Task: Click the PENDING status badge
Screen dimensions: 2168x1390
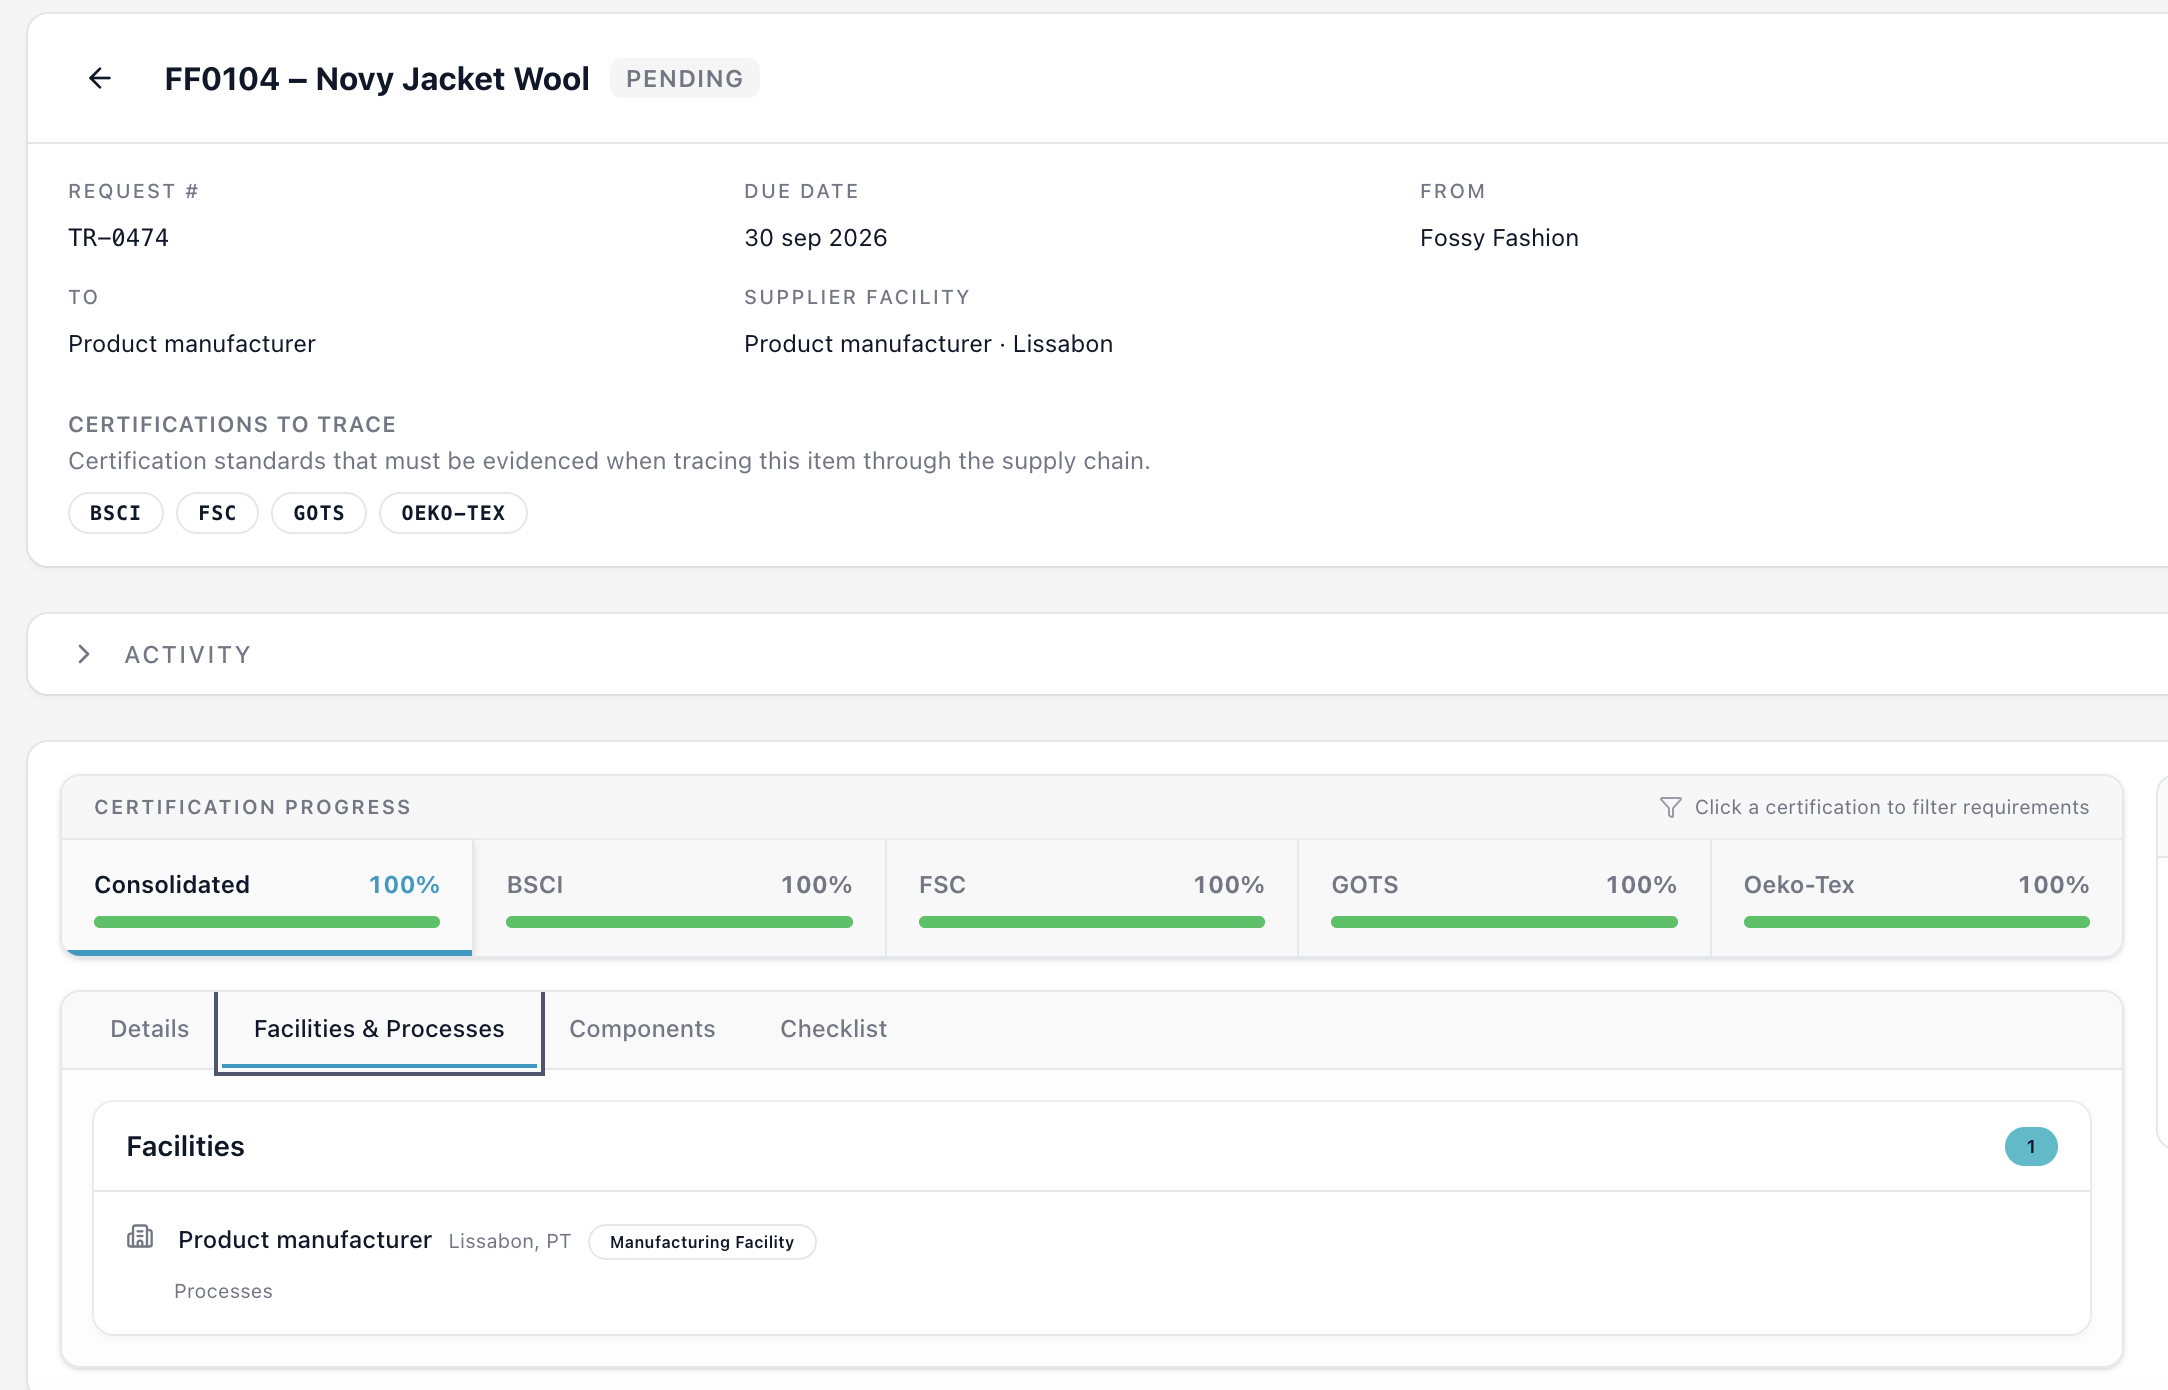Action: tap(685, 78)
